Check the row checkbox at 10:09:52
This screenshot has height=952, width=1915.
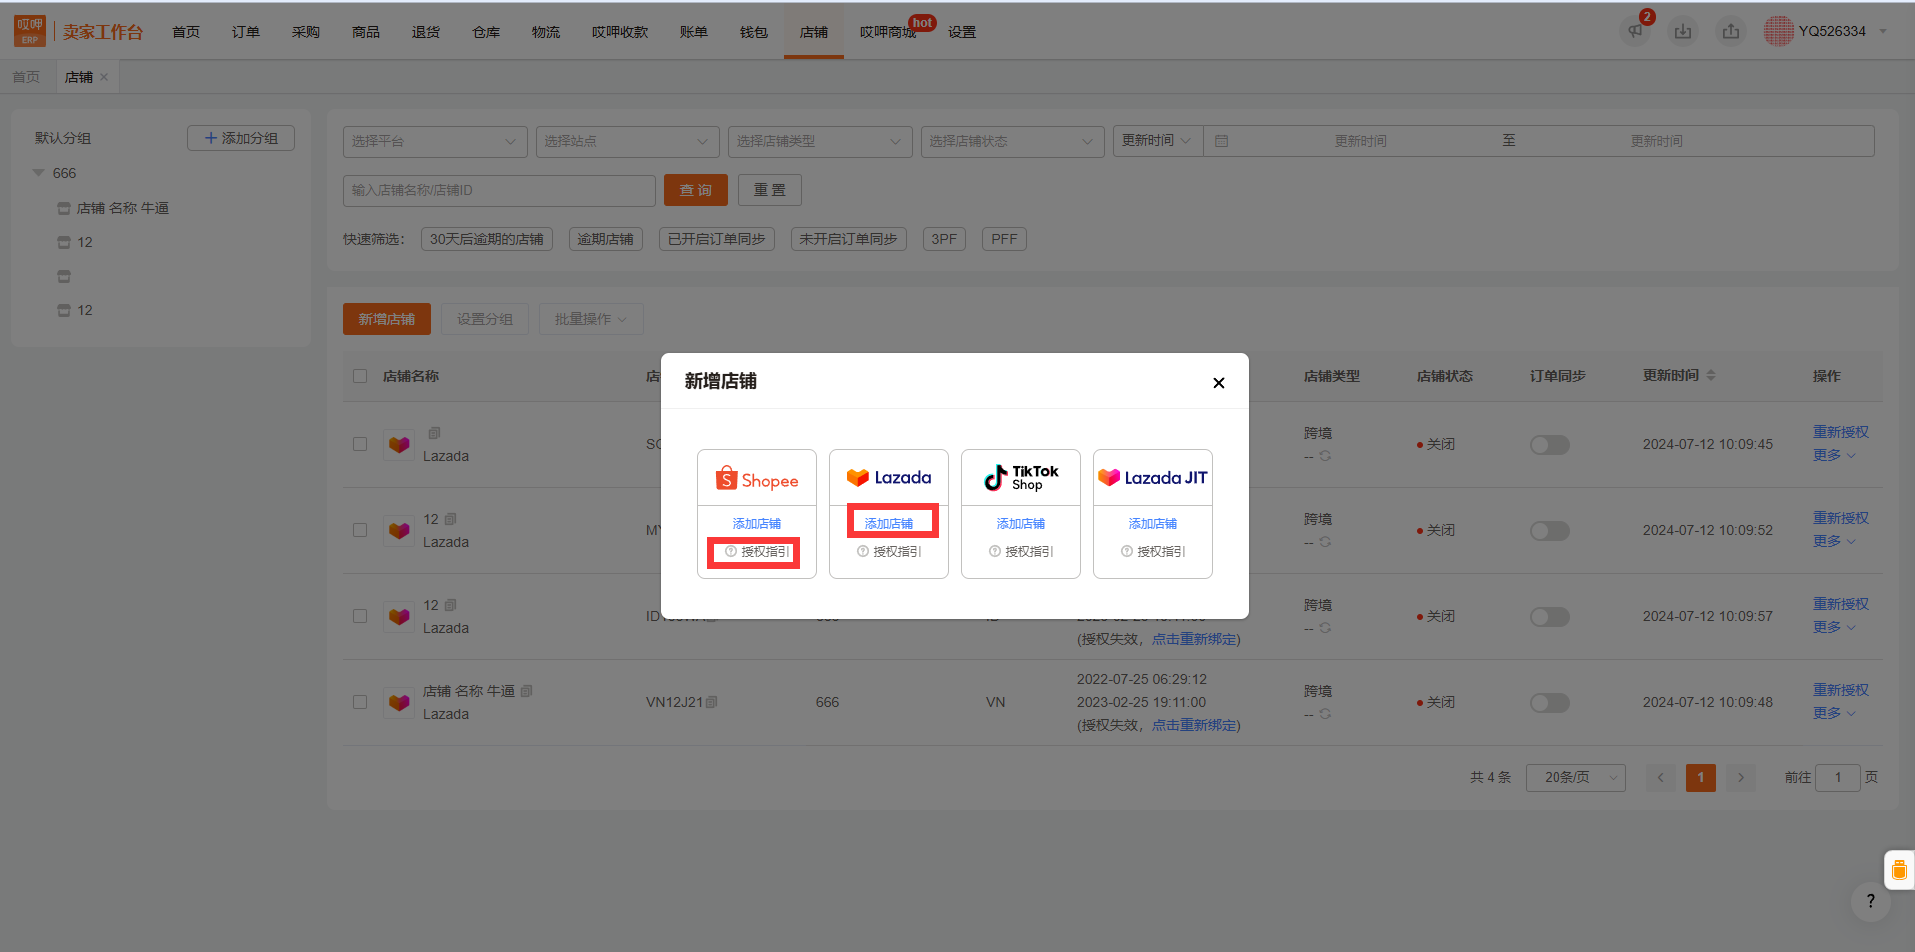coord(360,530)
